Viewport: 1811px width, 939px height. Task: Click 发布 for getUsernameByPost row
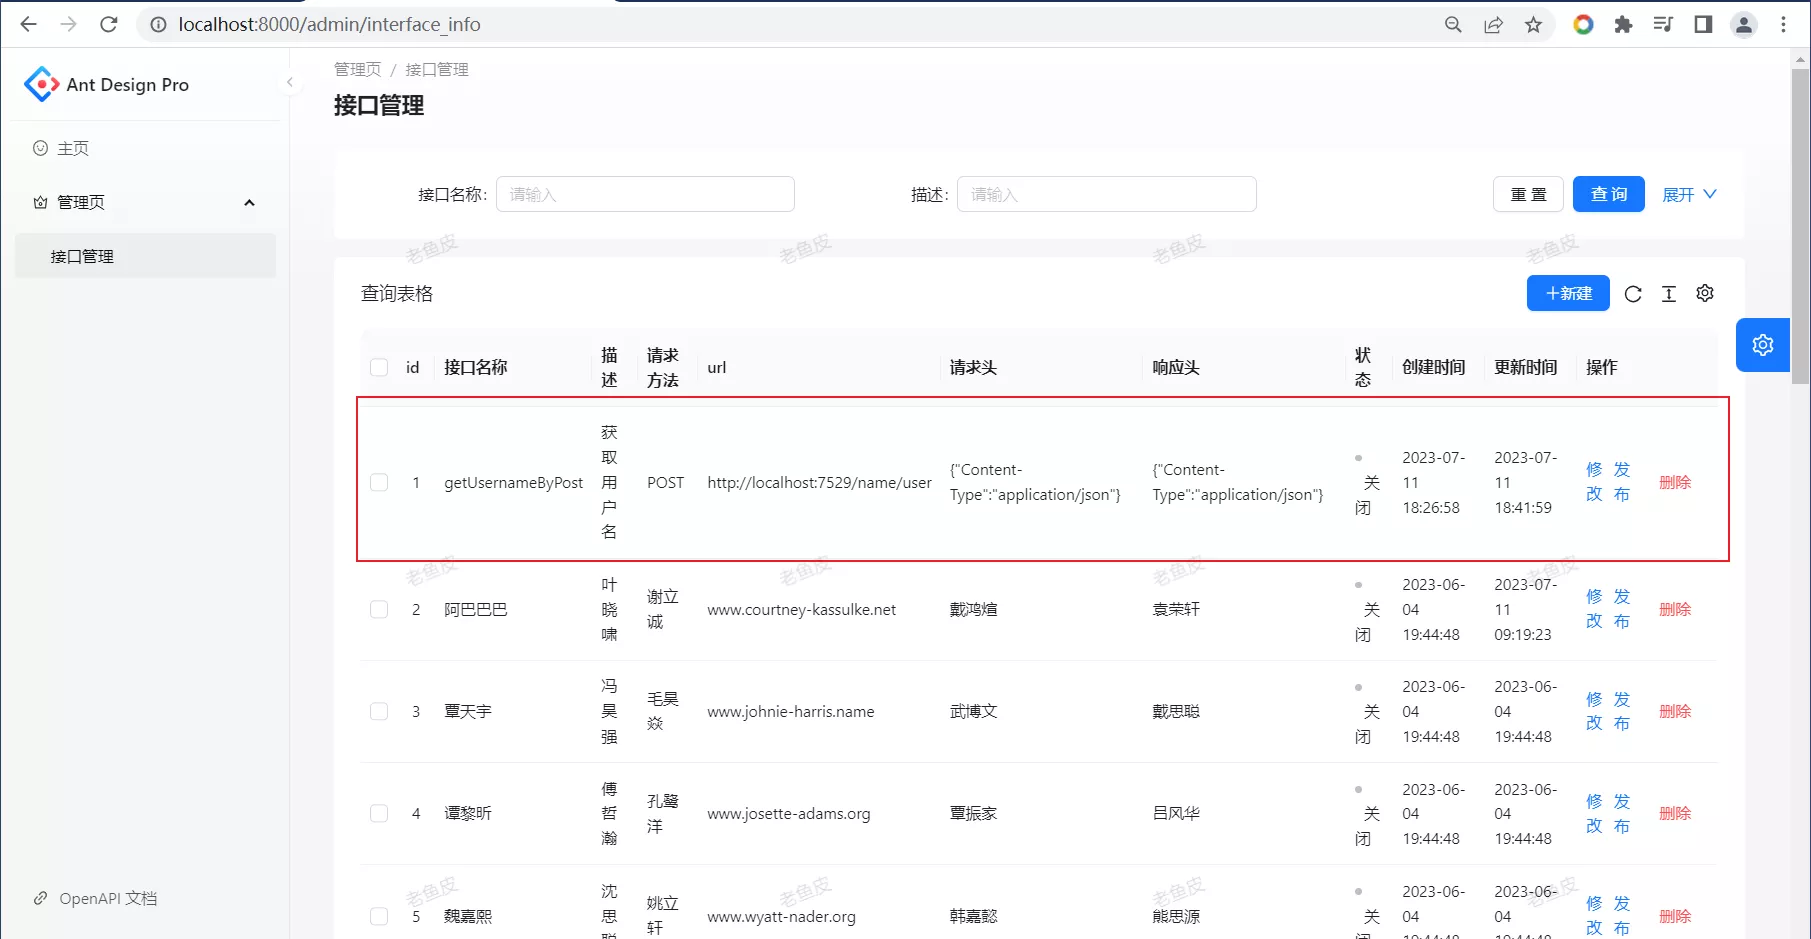tap(1621, 482)
